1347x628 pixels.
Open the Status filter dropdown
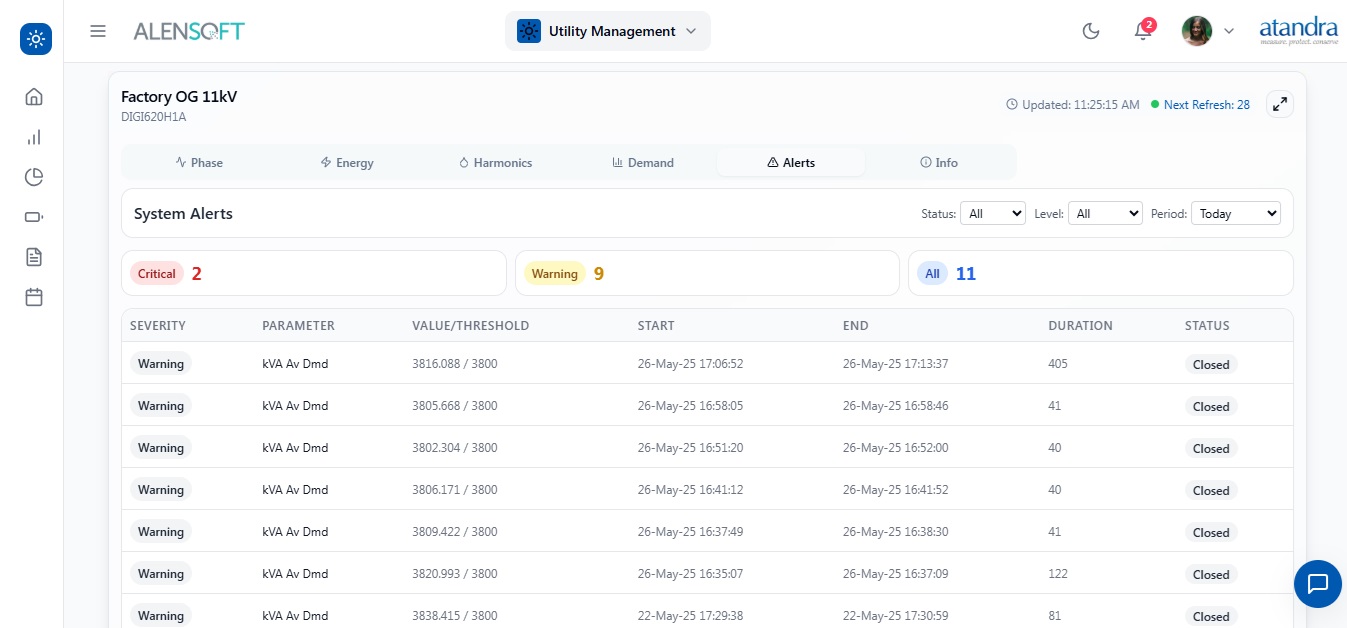(x=992, y=213)
